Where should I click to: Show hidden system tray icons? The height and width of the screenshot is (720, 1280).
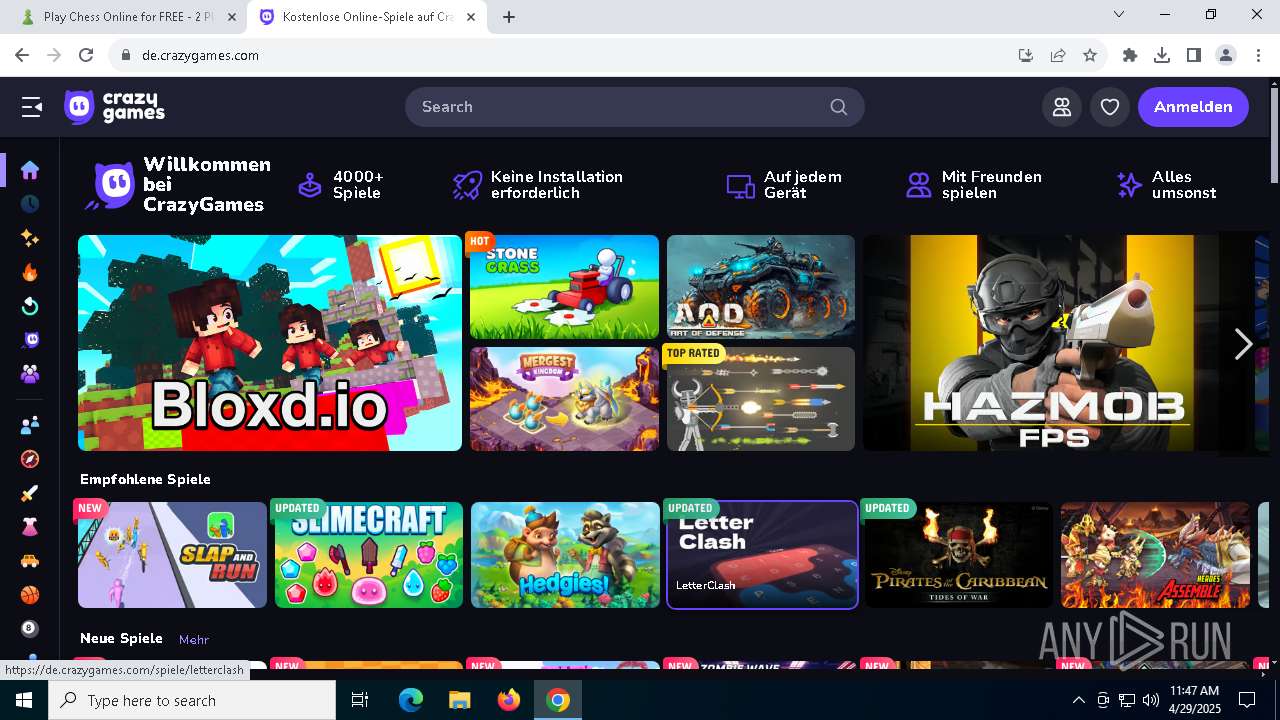1078,700
